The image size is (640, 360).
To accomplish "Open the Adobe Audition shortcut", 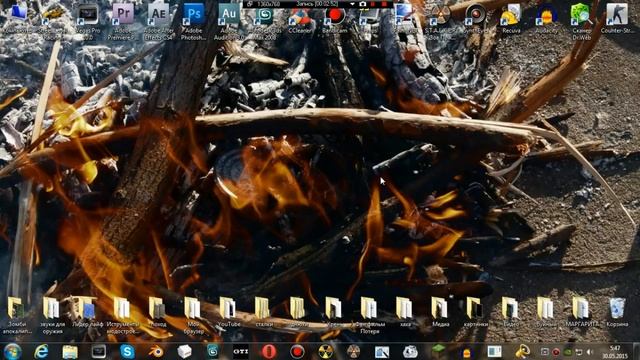I will pos(229,20).
